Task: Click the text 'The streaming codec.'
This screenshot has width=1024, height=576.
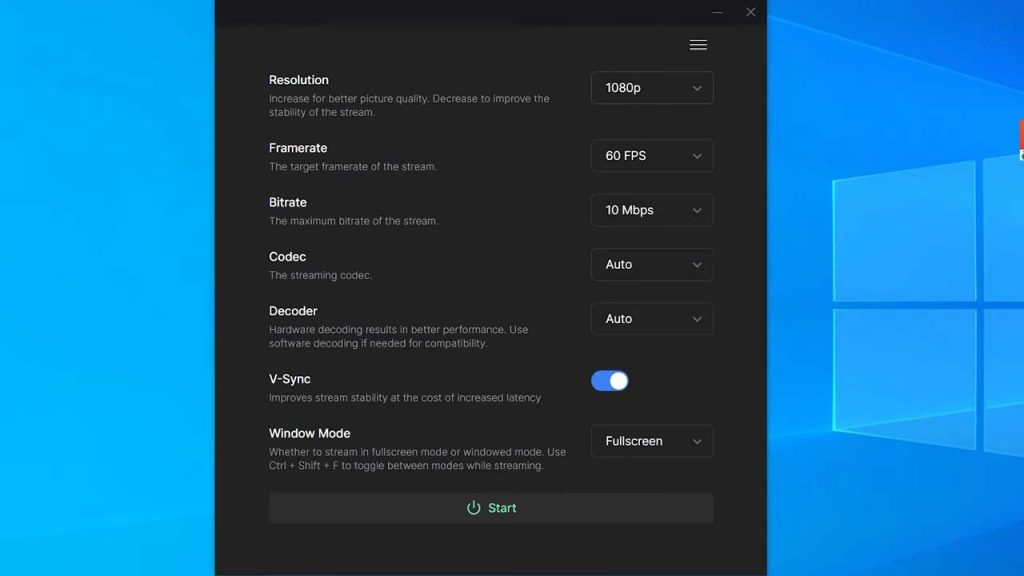Action: [x=321, y=275]
